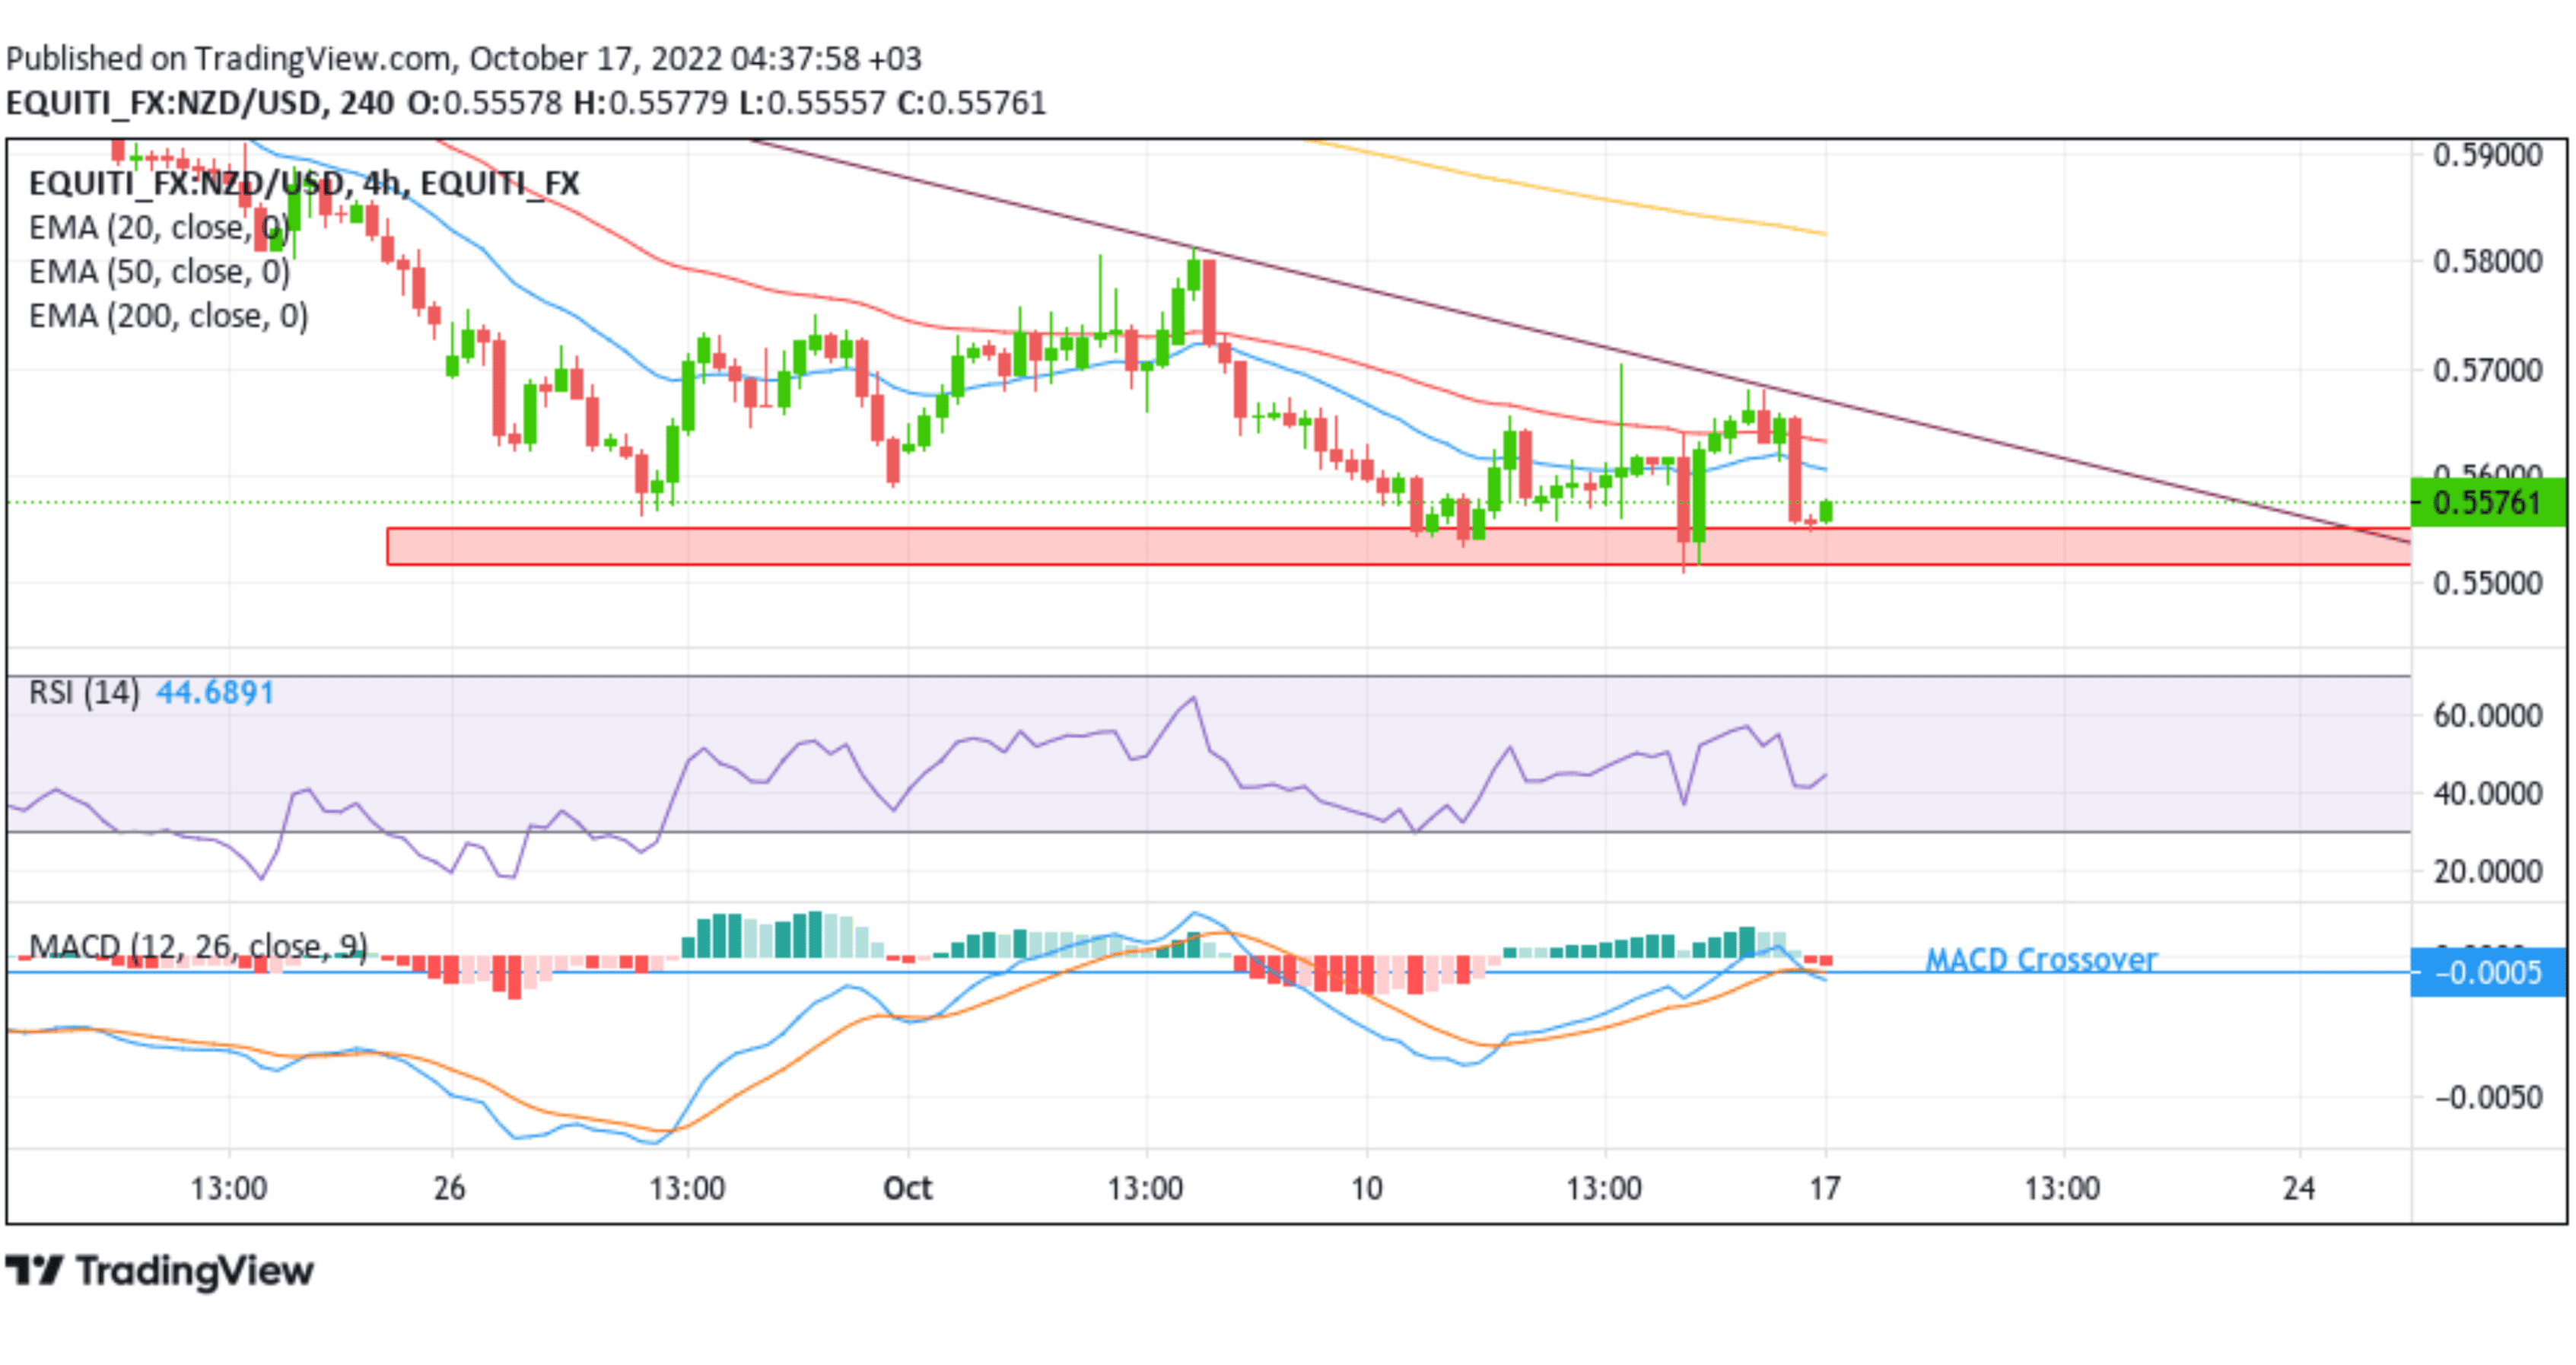Click the O:0.55578 open price value

[x=485, y=103]
